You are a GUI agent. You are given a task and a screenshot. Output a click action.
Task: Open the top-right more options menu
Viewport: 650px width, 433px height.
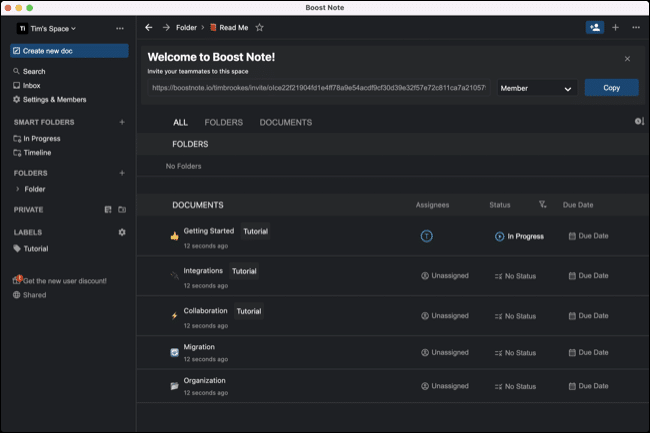click(636, 28)
